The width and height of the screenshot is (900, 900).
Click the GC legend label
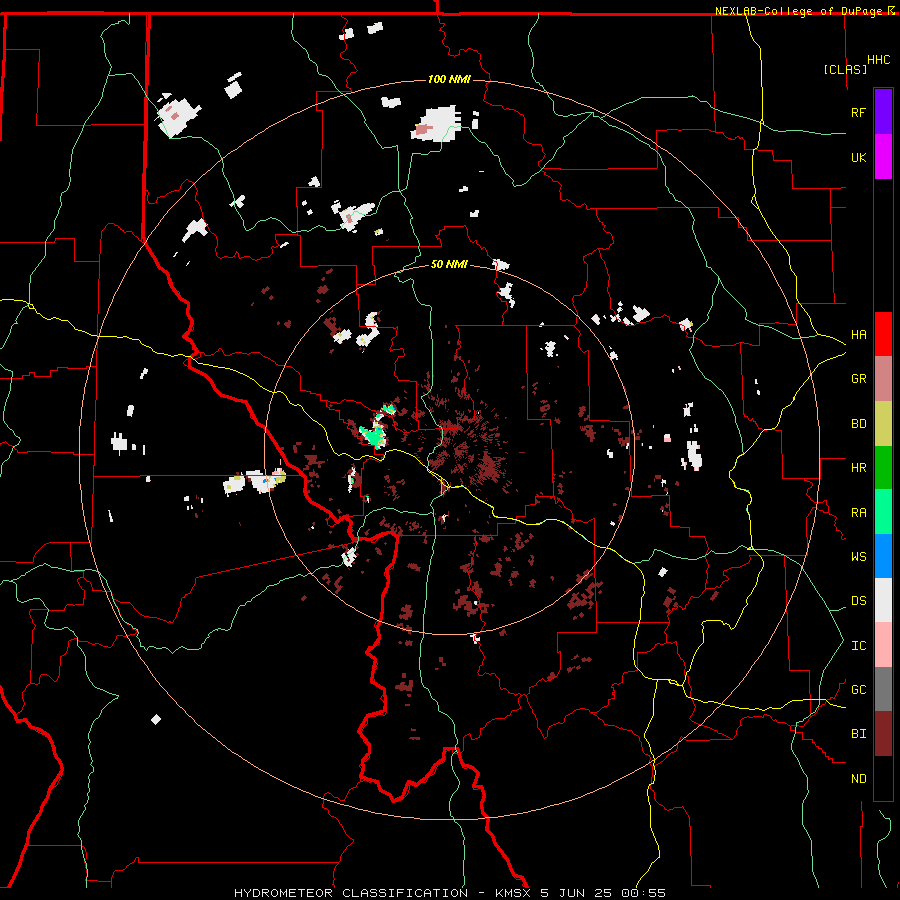point(859,690)
